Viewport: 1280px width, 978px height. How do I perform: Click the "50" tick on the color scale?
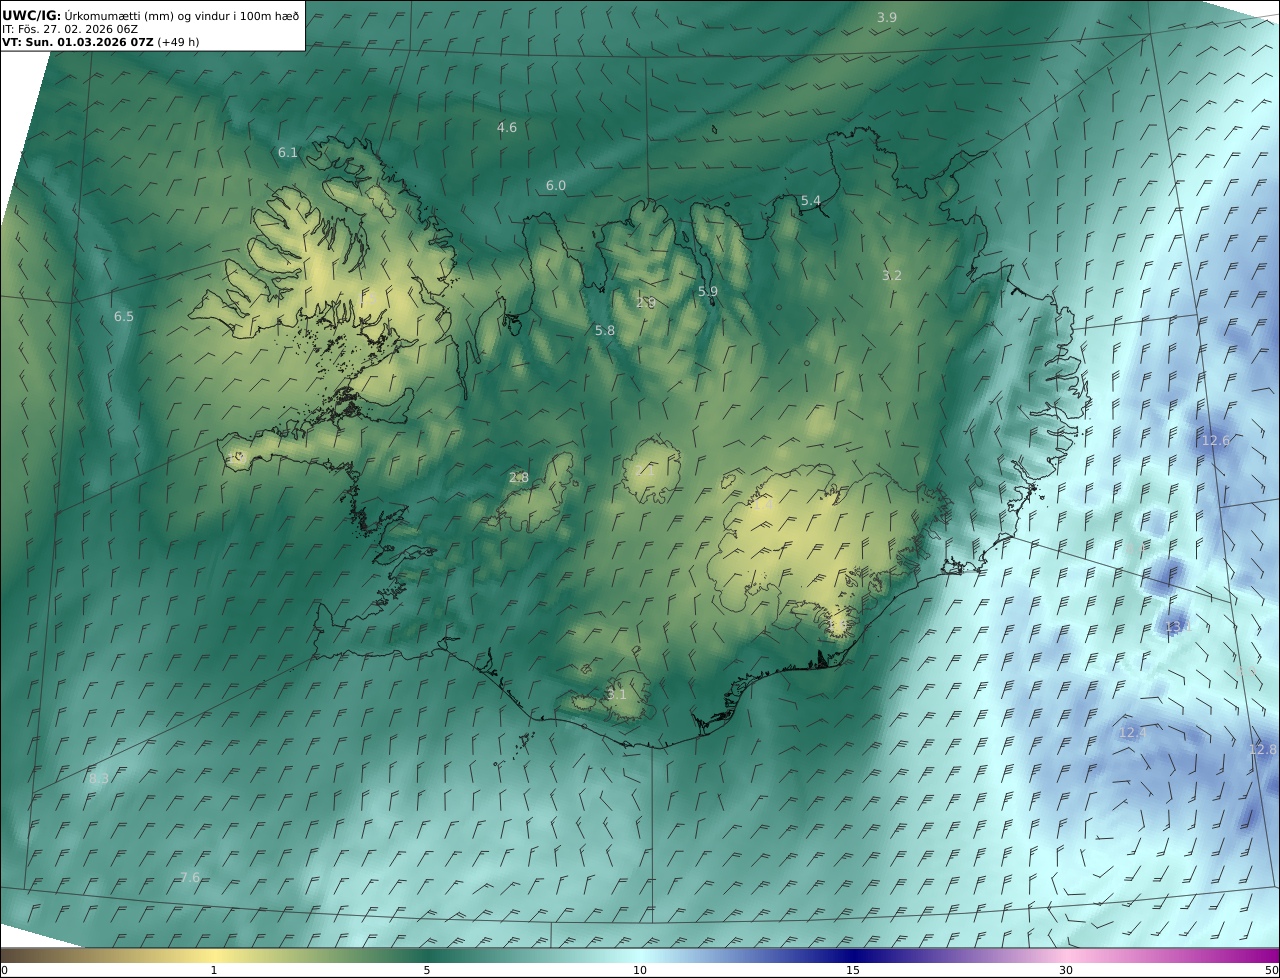pyautogui.click(x=1272, y=970)
